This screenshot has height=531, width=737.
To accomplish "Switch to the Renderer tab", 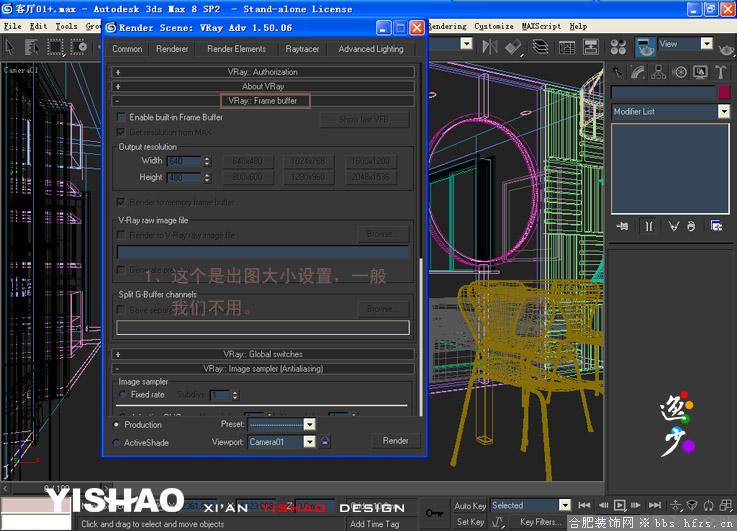I will click(172, 49).
